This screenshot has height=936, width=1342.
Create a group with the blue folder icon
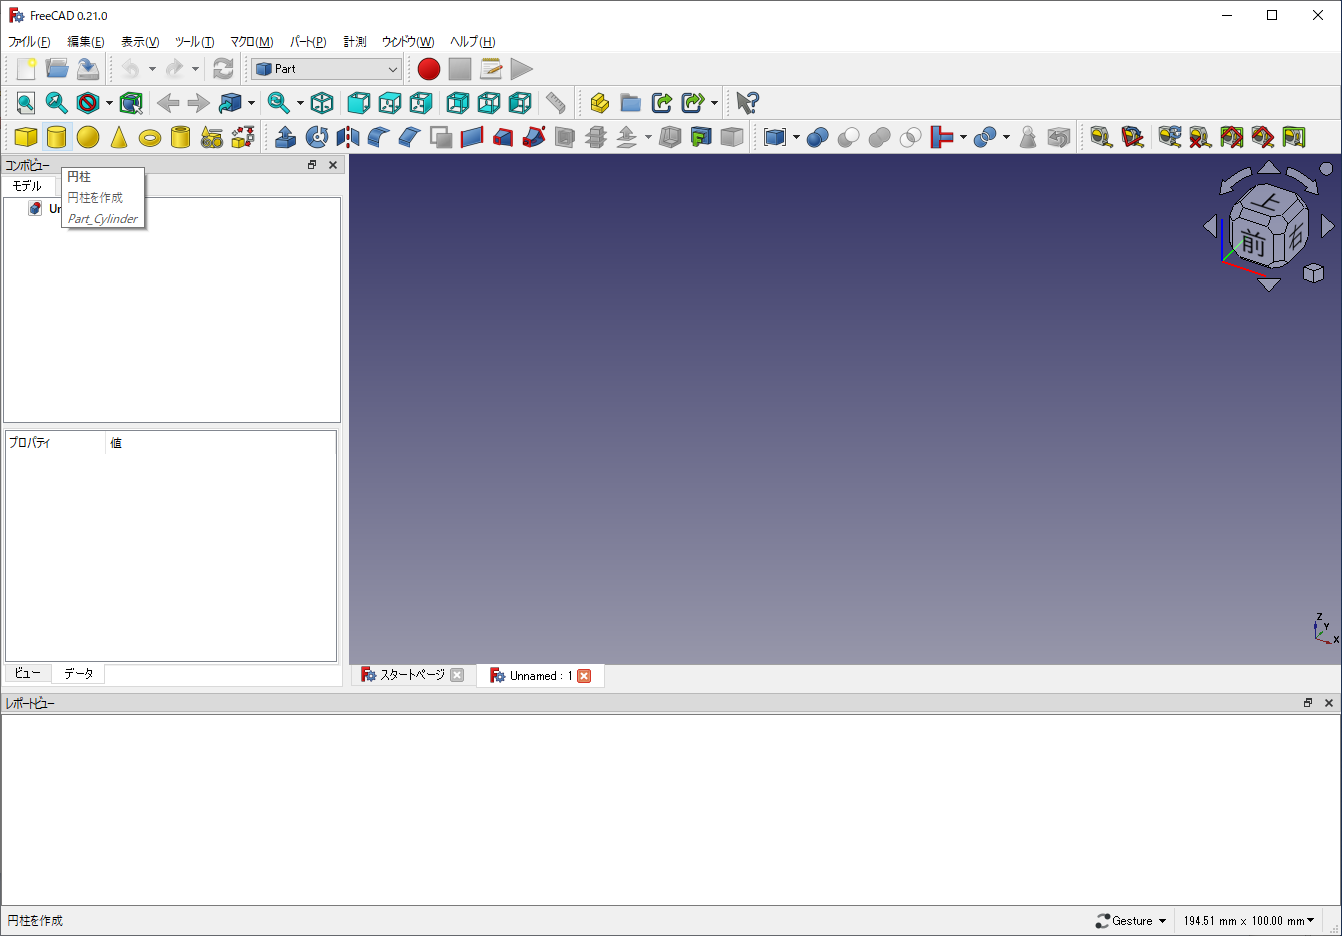click(631, 103)
